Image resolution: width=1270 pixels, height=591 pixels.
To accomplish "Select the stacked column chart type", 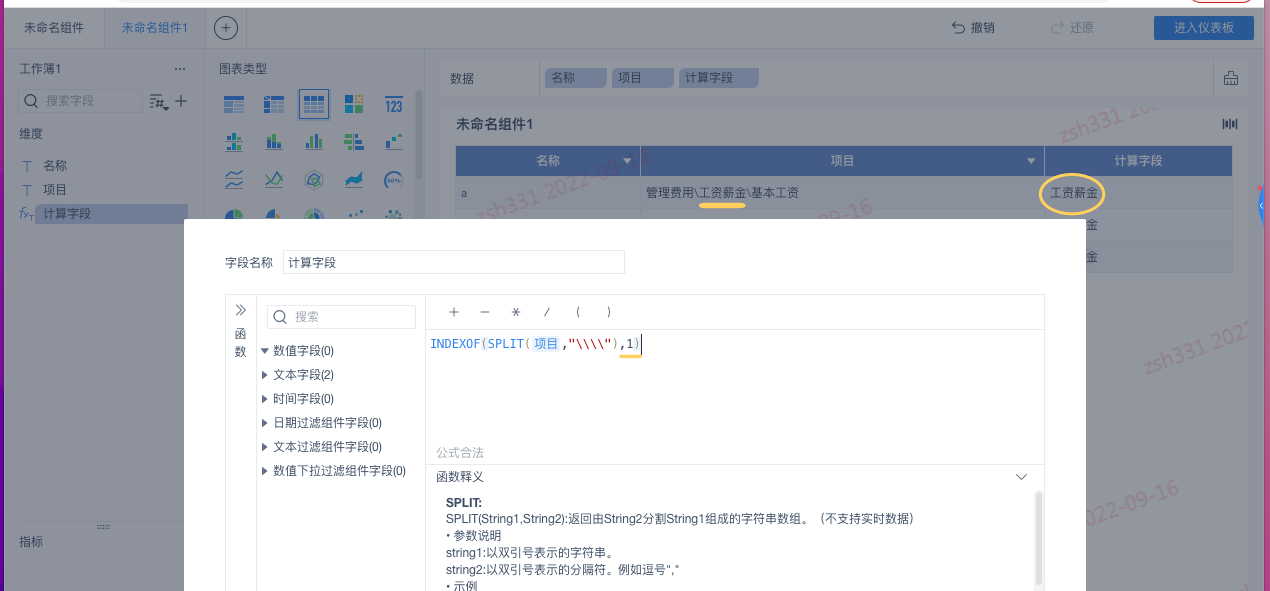I will (274, 142).
